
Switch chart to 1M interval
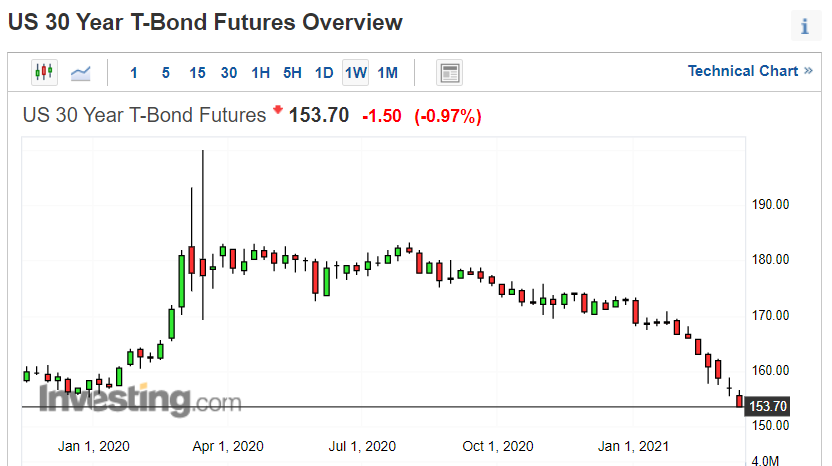click(387, 73)
